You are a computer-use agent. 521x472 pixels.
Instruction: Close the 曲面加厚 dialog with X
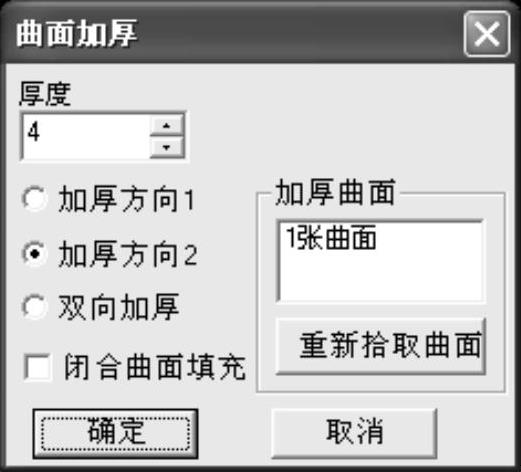(487, 33)
